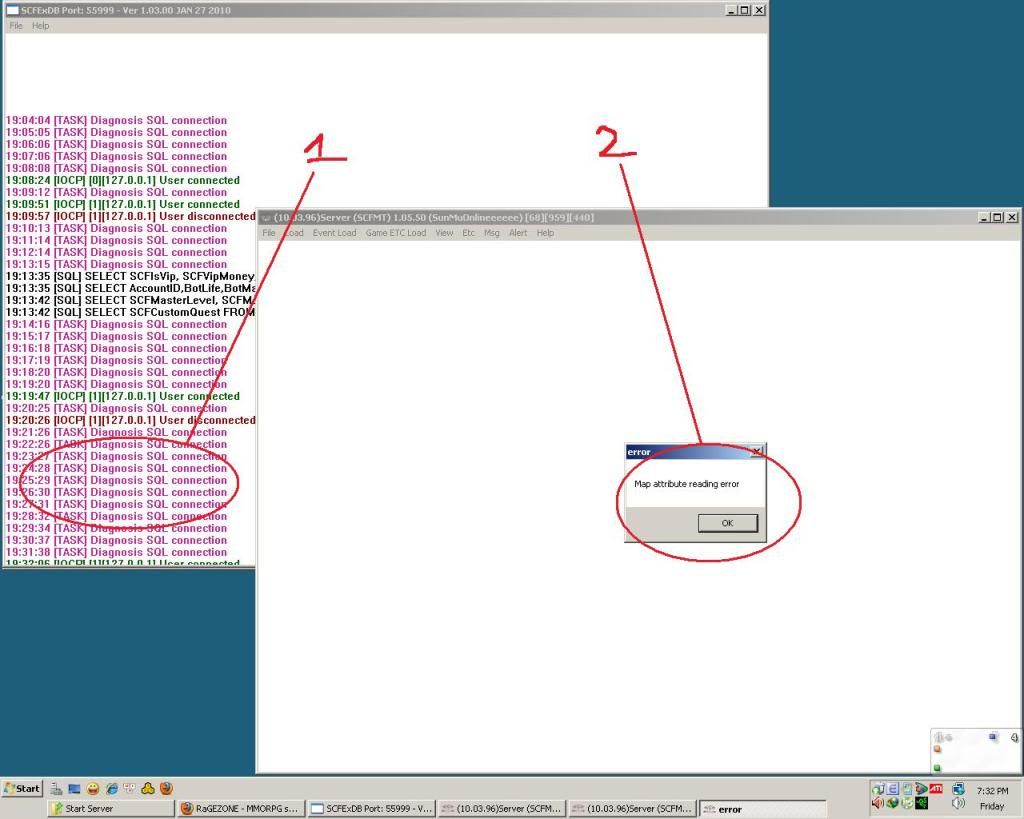Open the Event Load menu

click(334, 233)
